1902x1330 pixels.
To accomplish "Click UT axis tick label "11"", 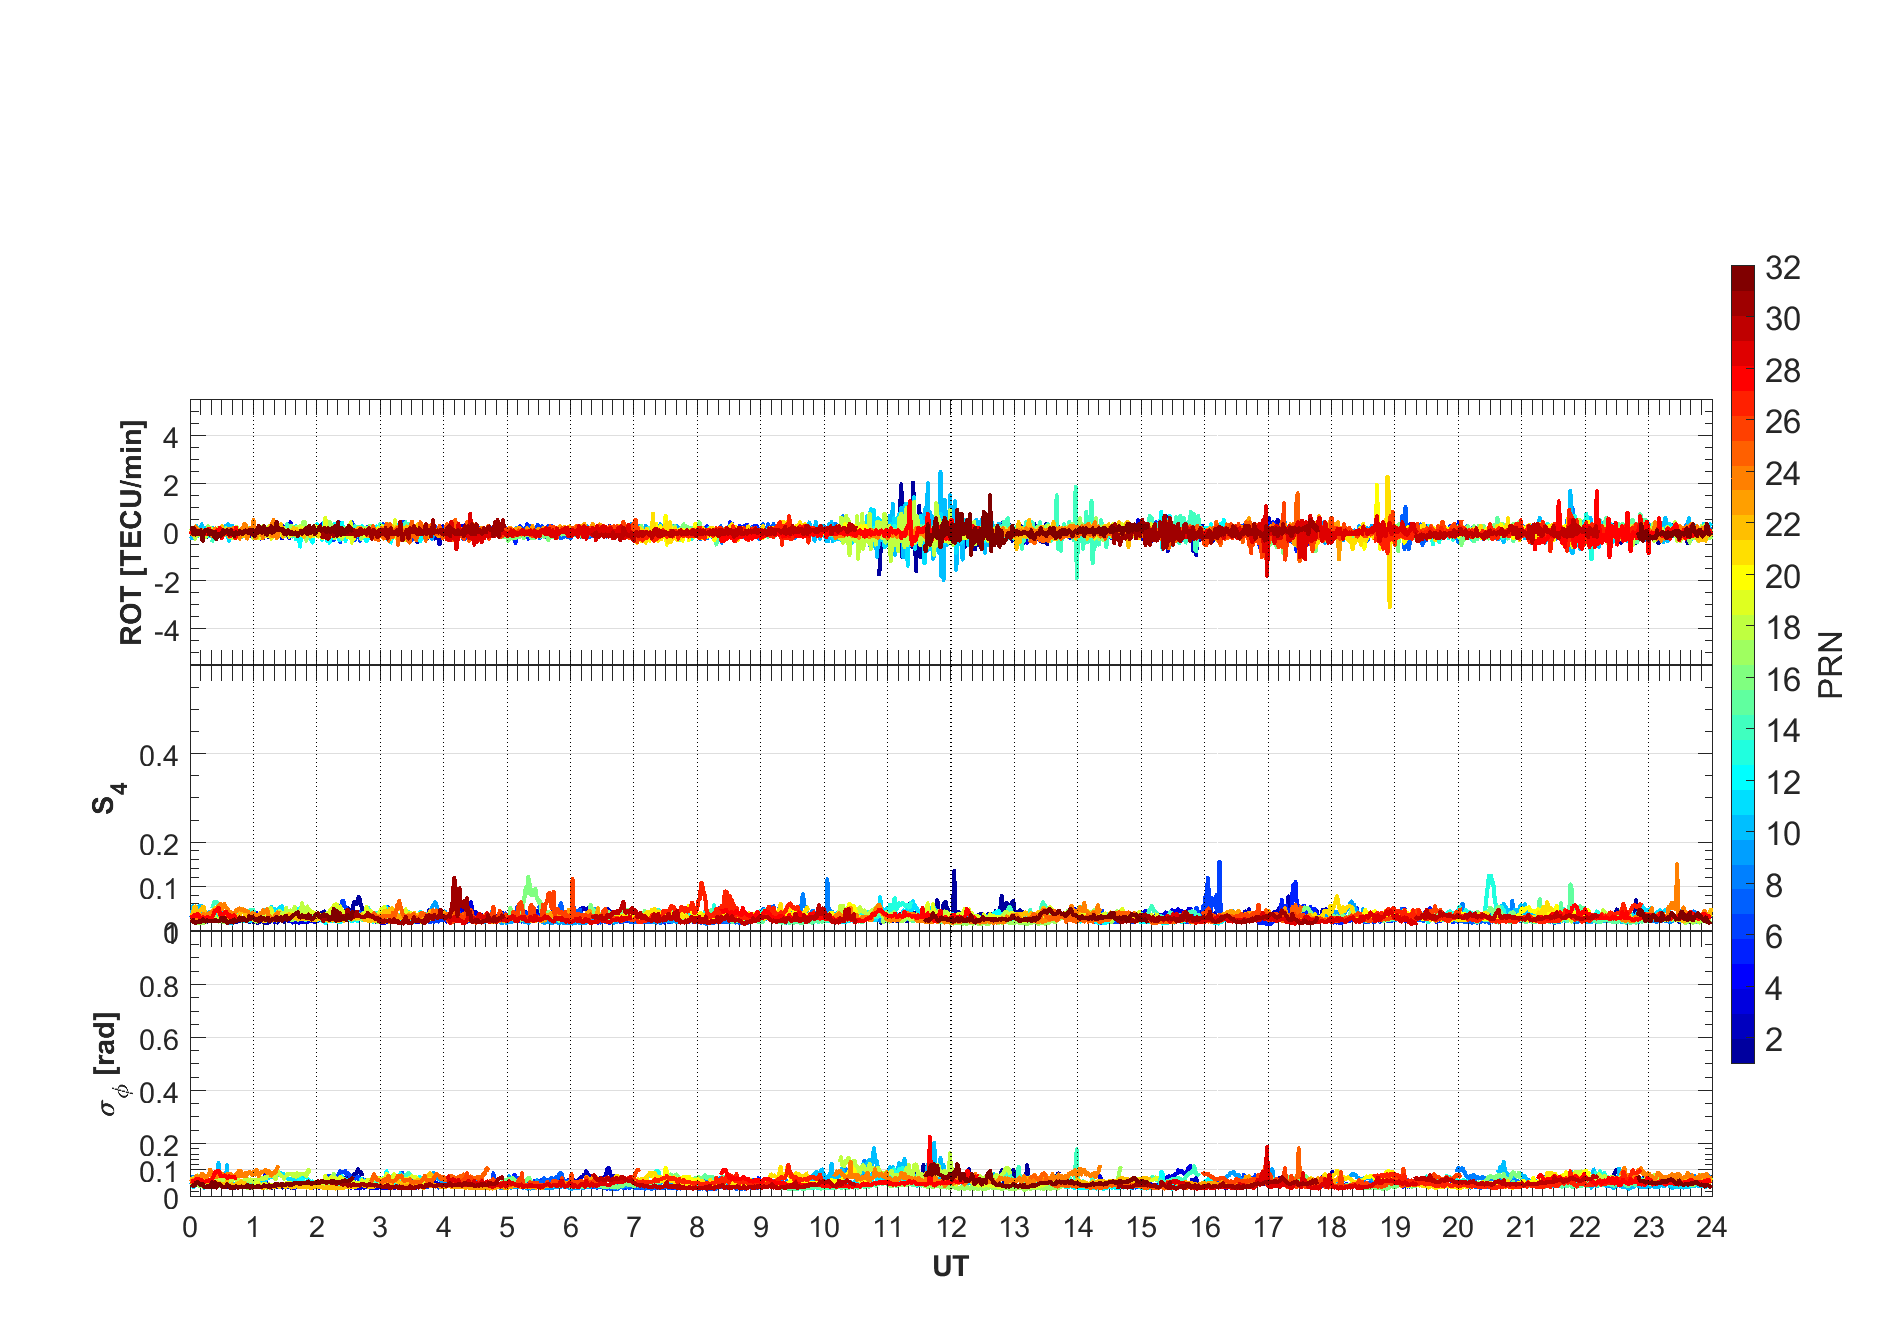I will point(888,1228).
